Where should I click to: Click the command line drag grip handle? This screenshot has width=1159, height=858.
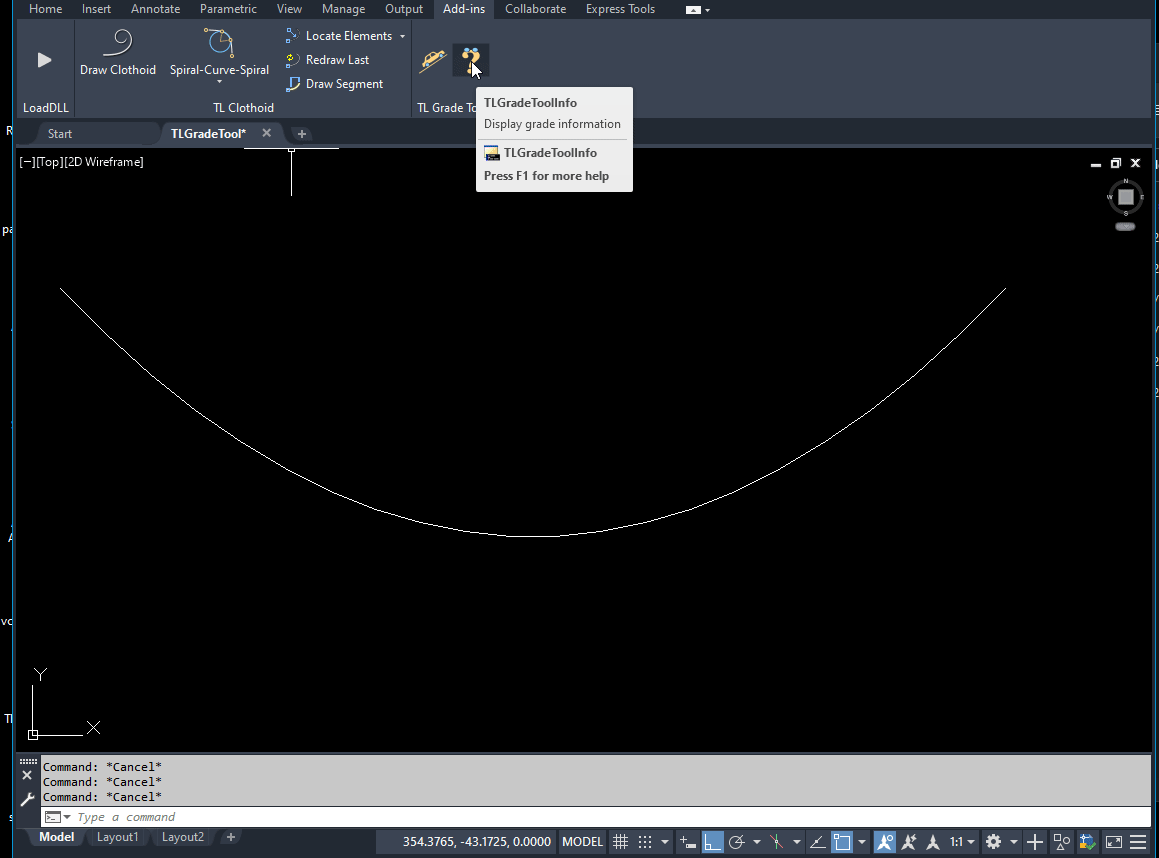pos(28,761)
